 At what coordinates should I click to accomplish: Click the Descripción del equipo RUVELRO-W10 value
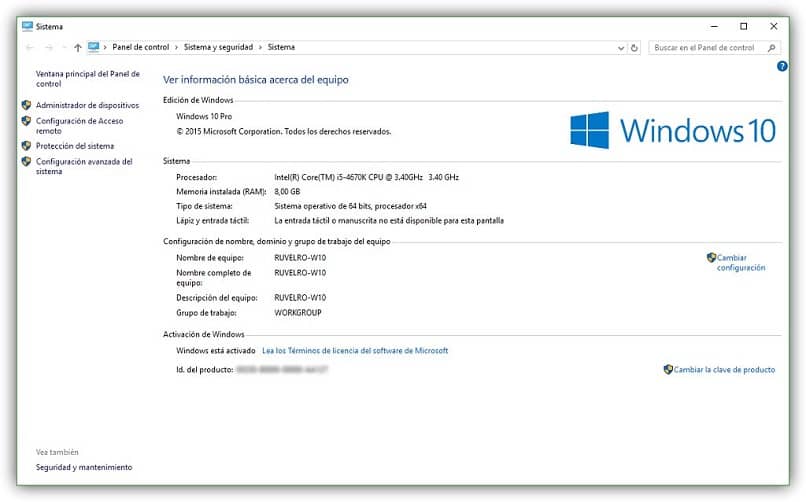coord(300,298)
